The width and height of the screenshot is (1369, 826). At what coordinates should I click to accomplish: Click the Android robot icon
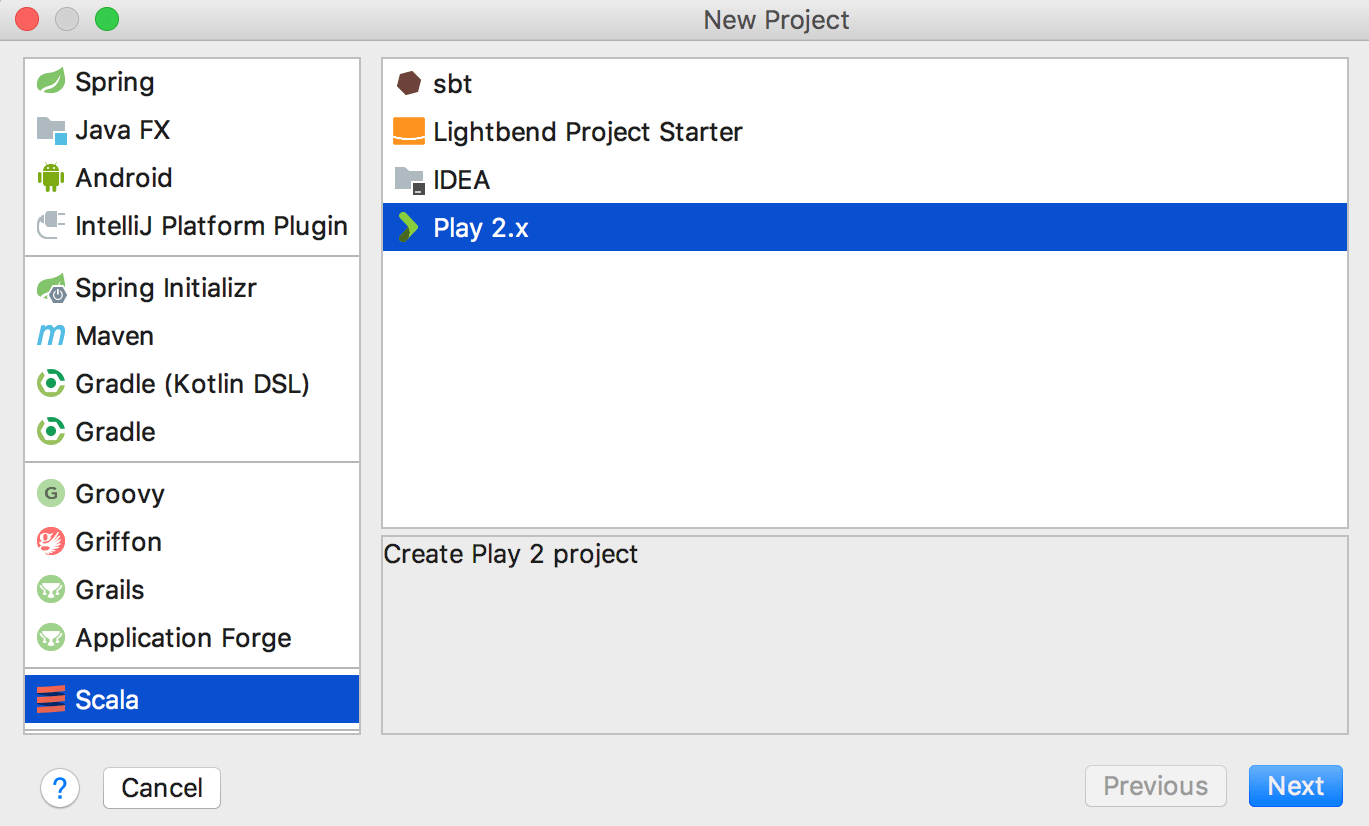(x=51, y=178)
